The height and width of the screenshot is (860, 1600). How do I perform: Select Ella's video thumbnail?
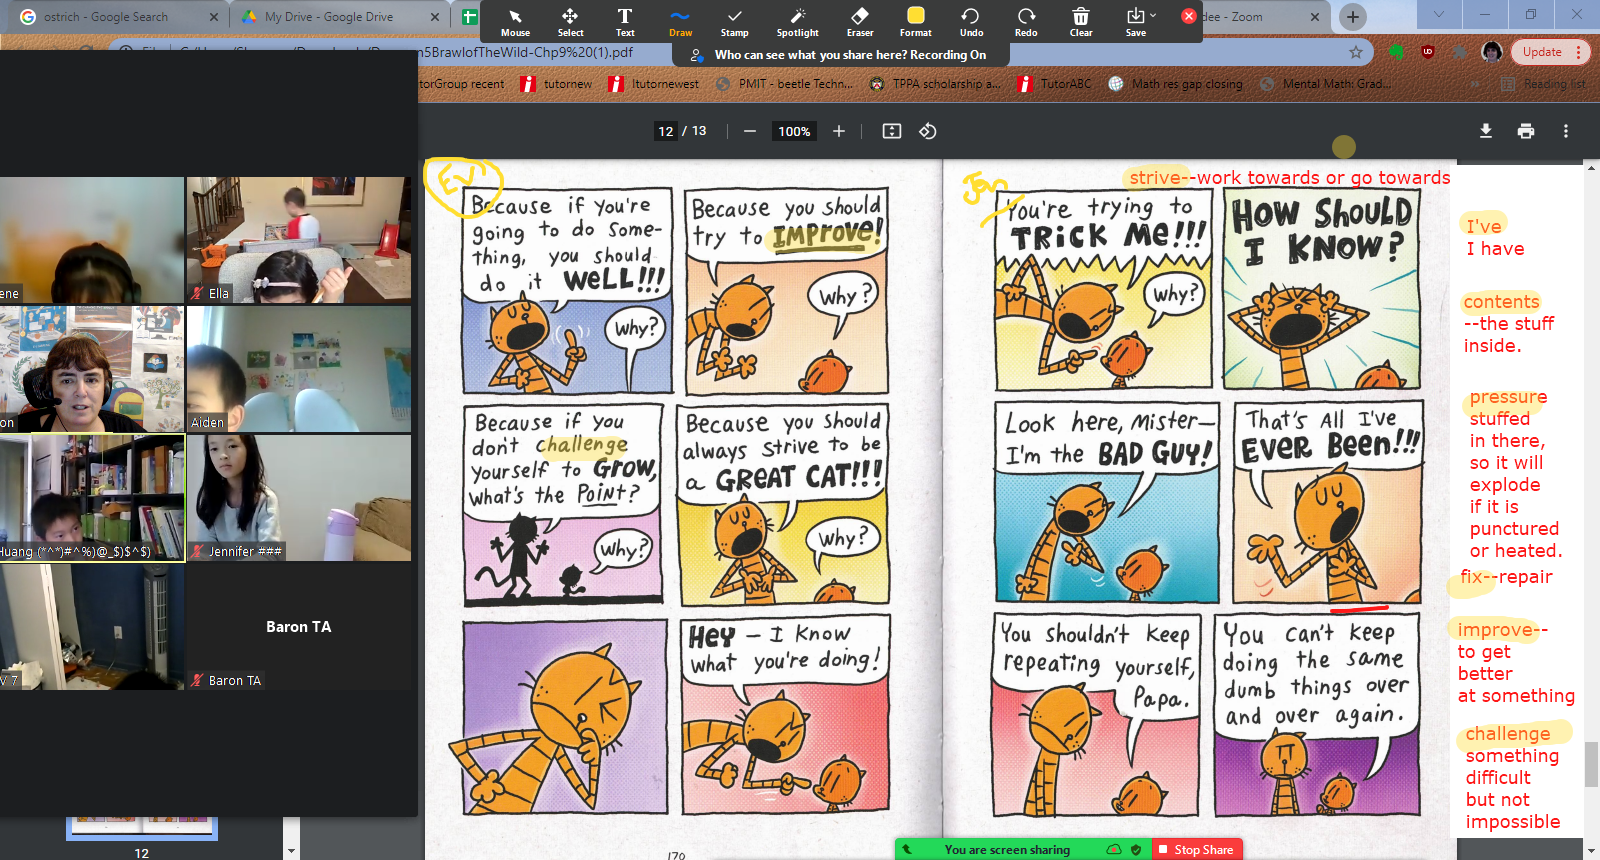pyautogui.click(x=299, y=240)
